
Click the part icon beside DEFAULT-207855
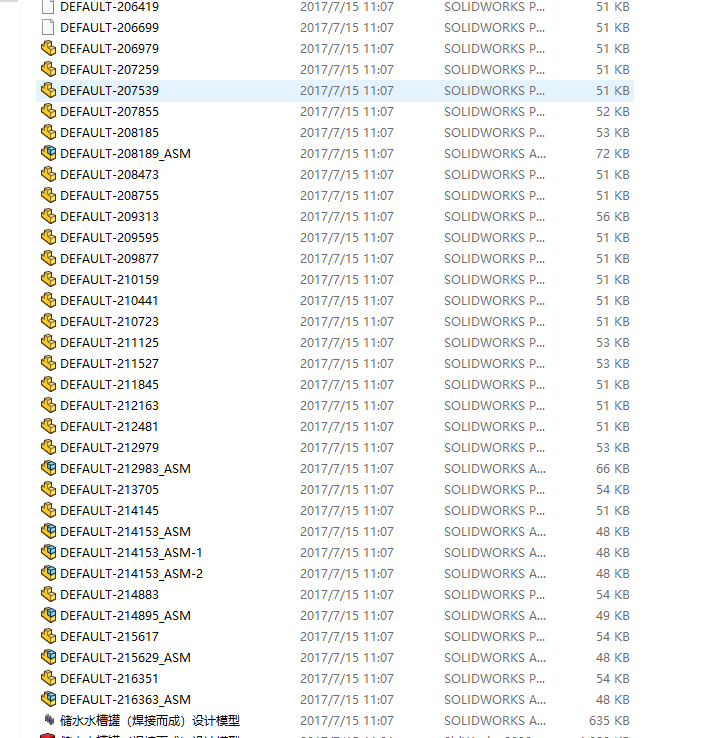click(48, 112)
